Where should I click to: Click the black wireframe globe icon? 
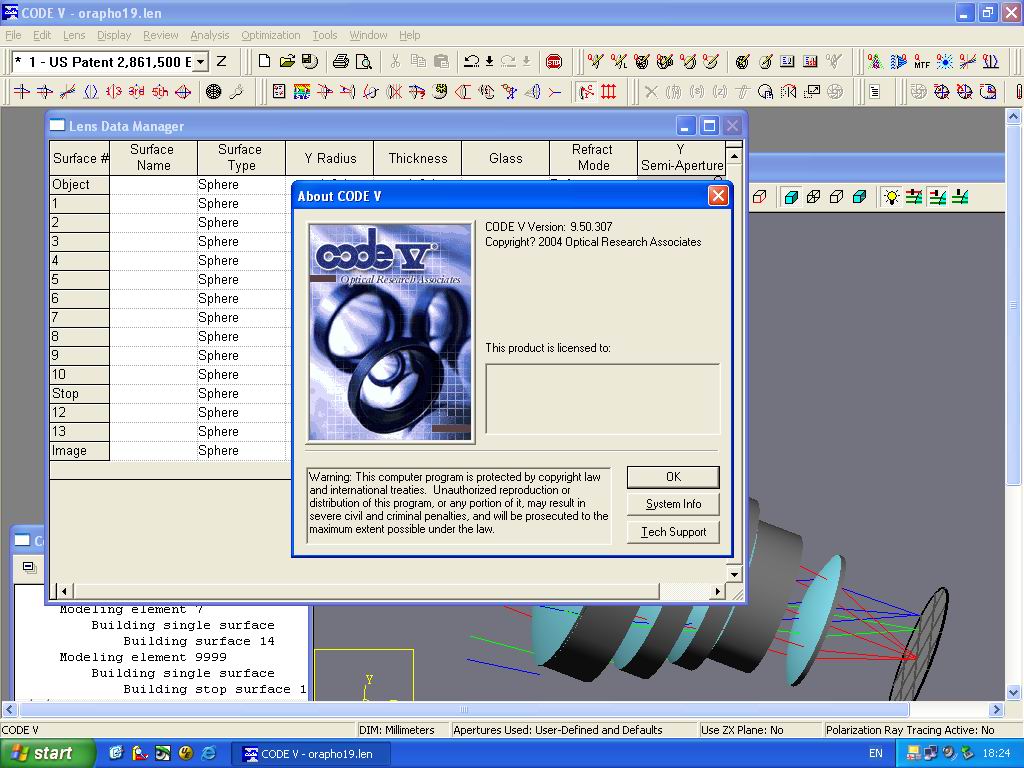pos(214,92)
